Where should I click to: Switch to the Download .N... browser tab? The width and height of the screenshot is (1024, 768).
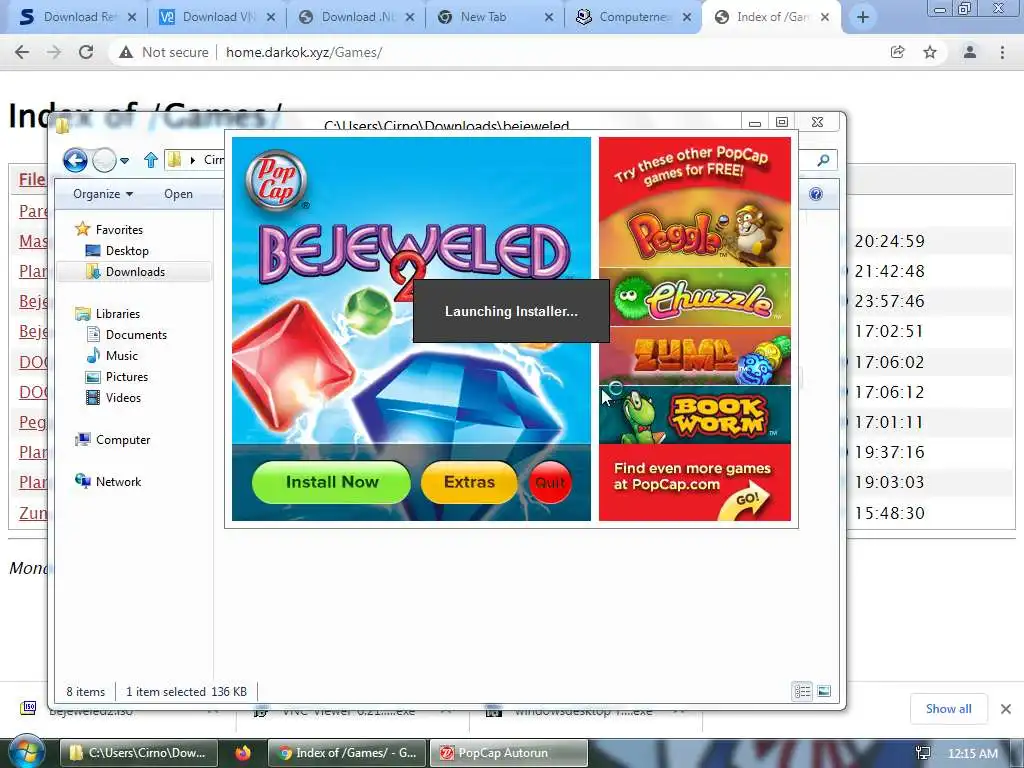tap(357, 17)
